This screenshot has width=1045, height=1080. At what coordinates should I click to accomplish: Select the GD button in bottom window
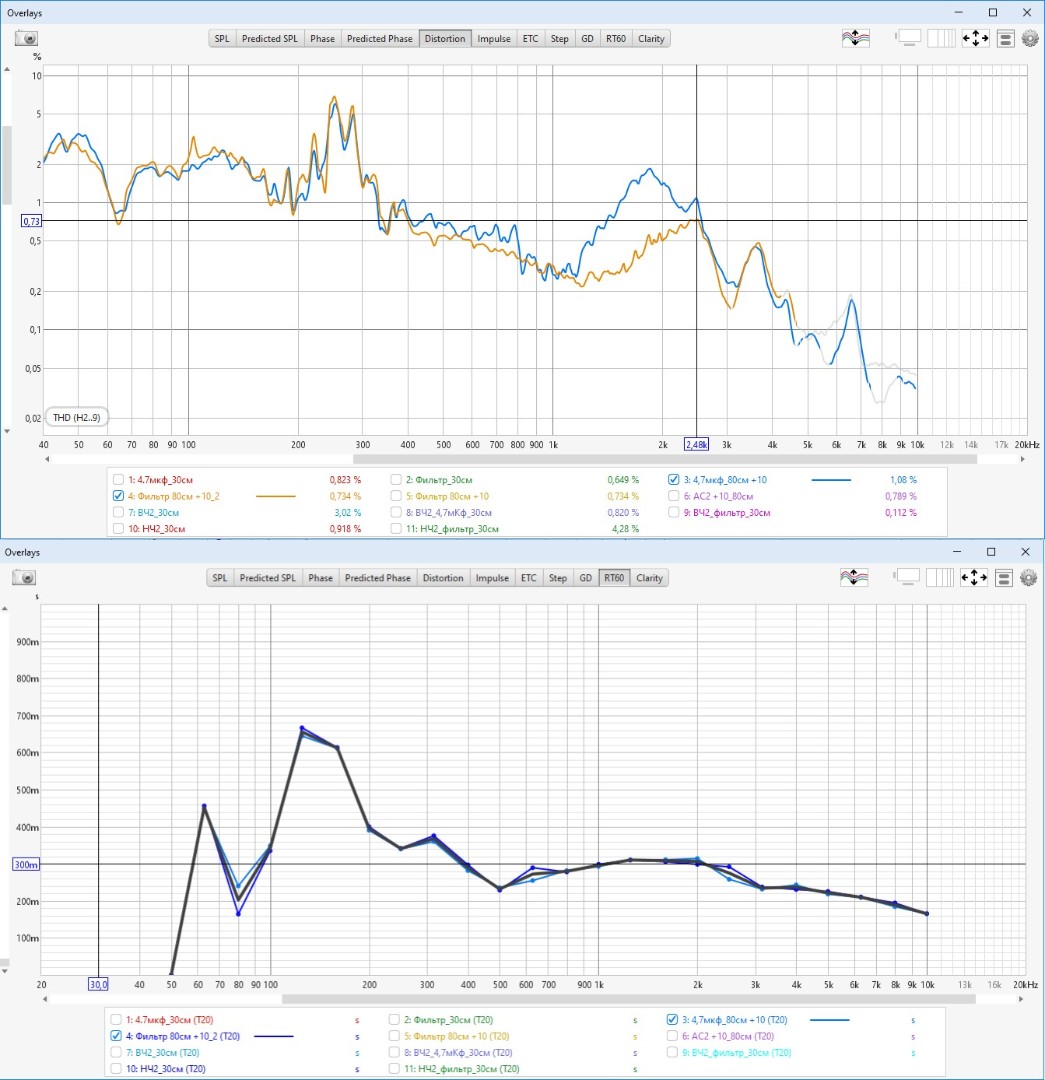(x=585, y=578)
